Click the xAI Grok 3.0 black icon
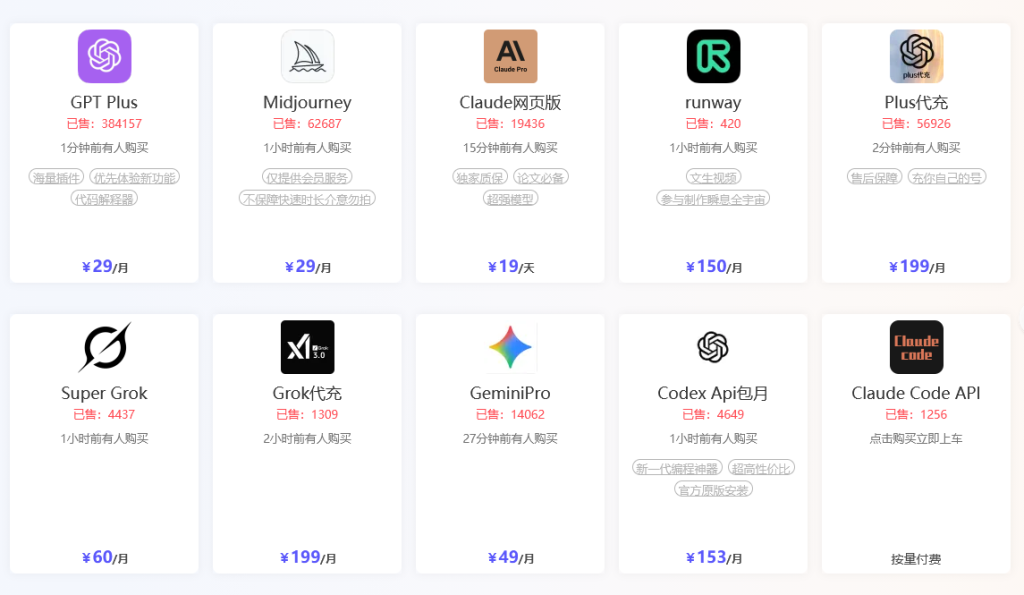The width and height of the screenshot is (1024, 595). click(x=308, y=347)
